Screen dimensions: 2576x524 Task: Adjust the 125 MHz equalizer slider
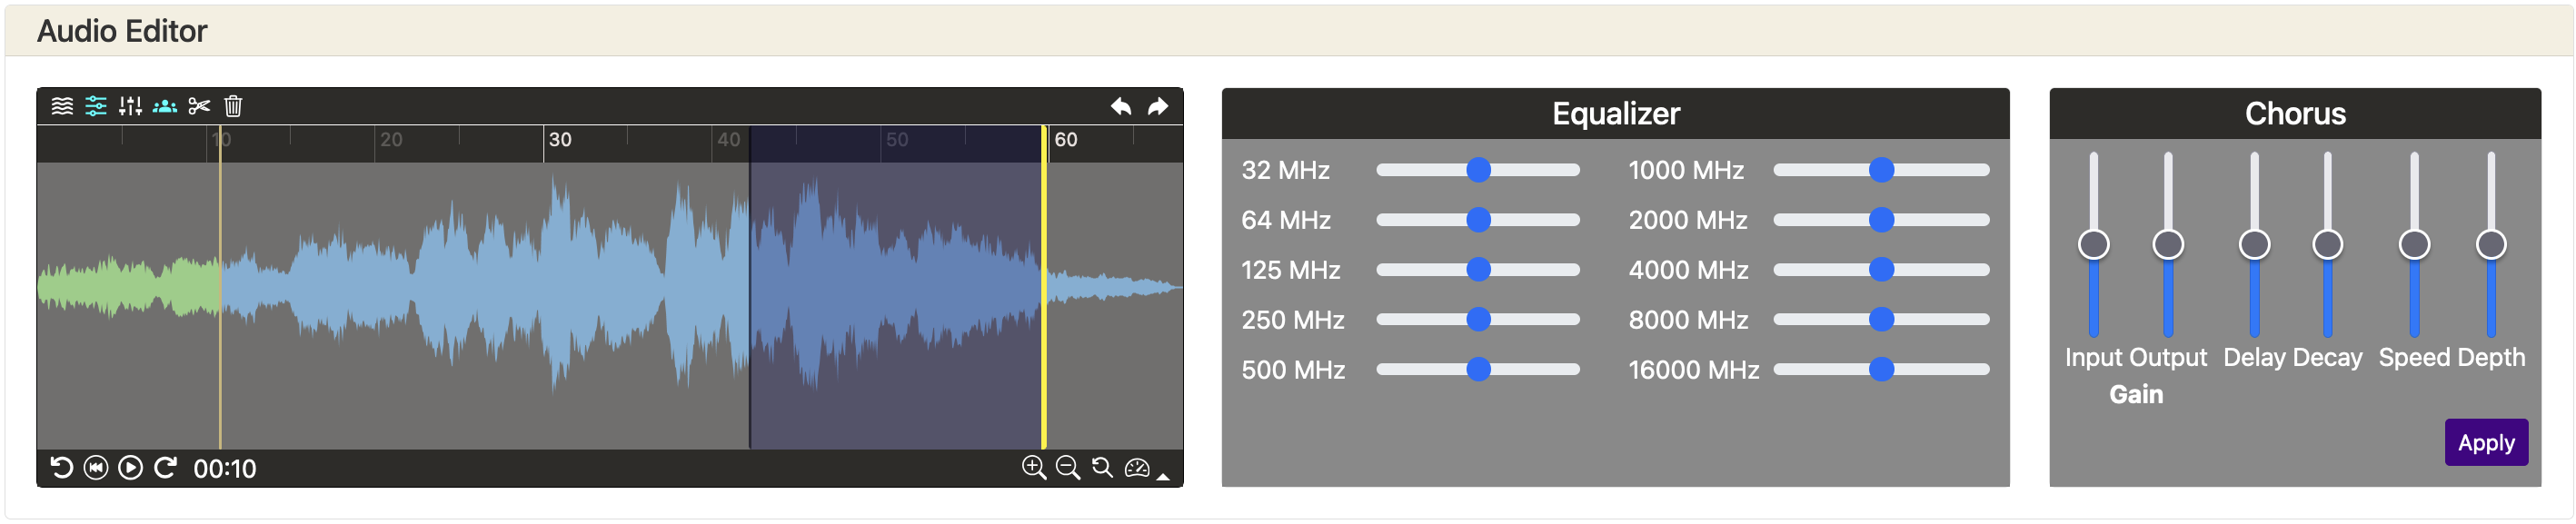click(x=1478, y=270)
